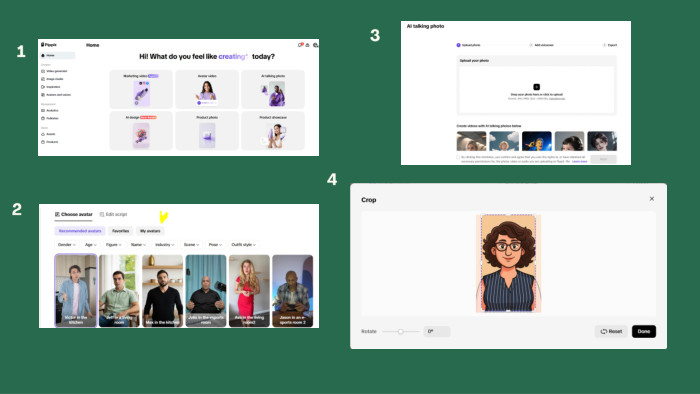Screen dimensions: 700x394
Task: Expand the Age filter dropdown
Action: pos(91,245)
